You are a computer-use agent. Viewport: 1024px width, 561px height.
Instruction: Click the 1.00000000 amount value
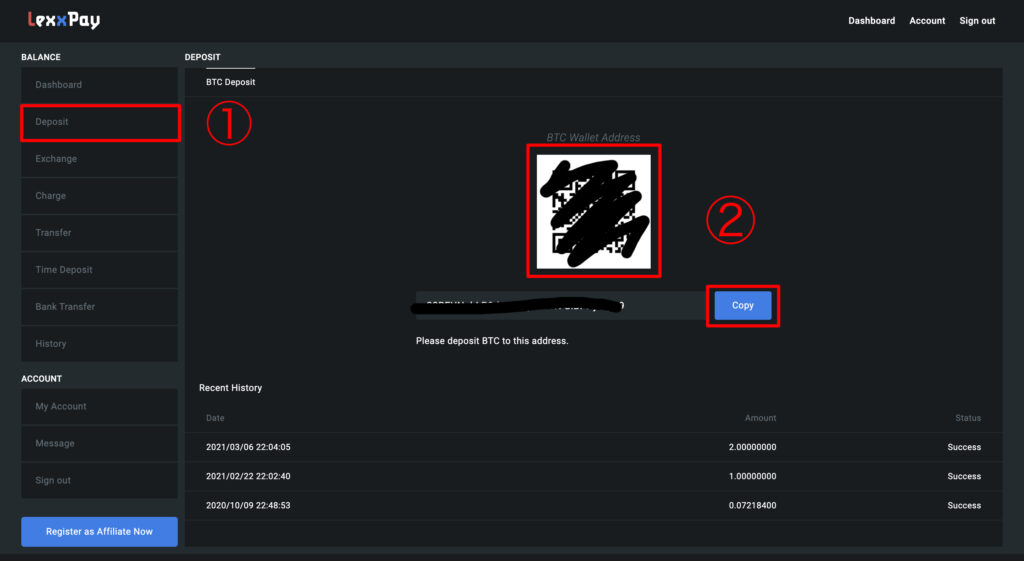tap(752, 476)
